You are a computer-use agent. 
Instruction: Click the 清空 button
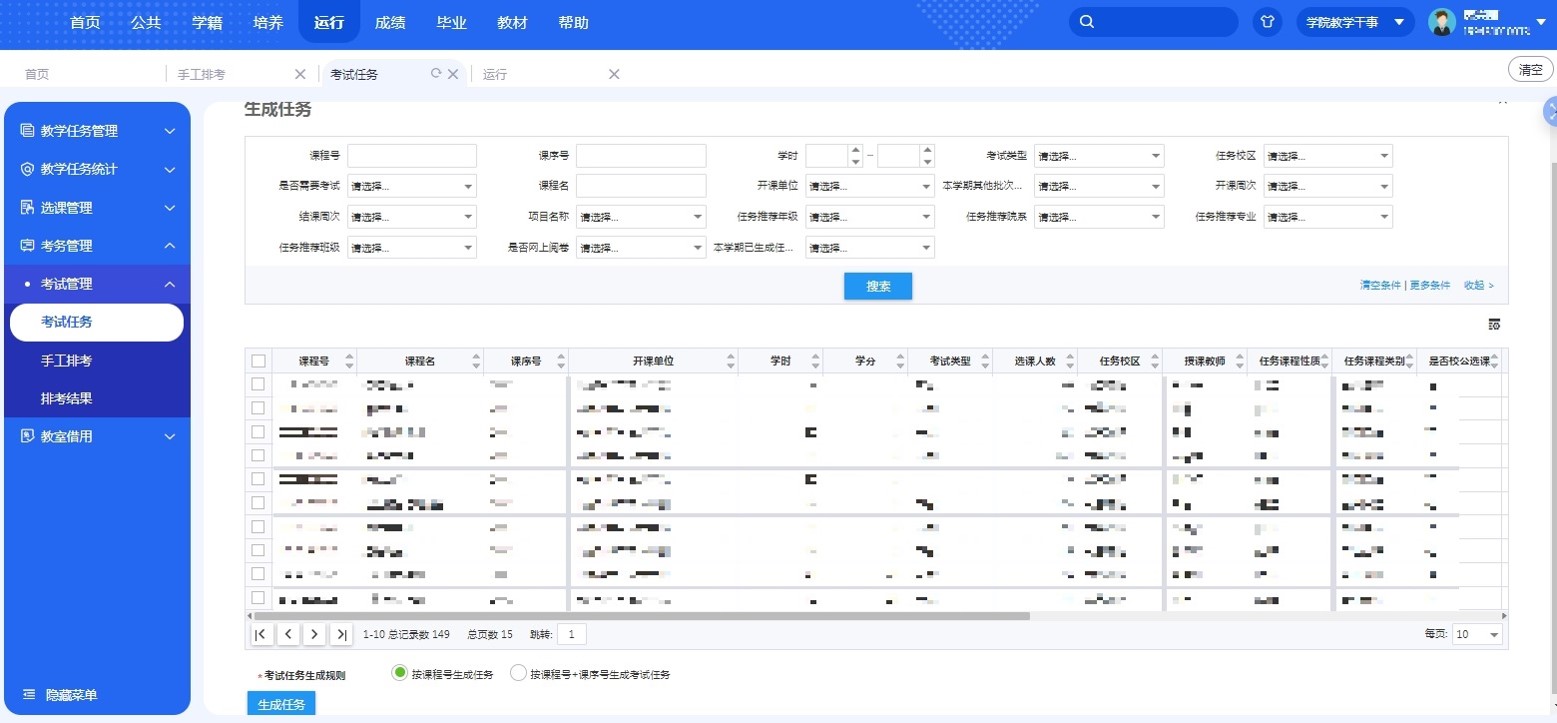coord(1531,70)
